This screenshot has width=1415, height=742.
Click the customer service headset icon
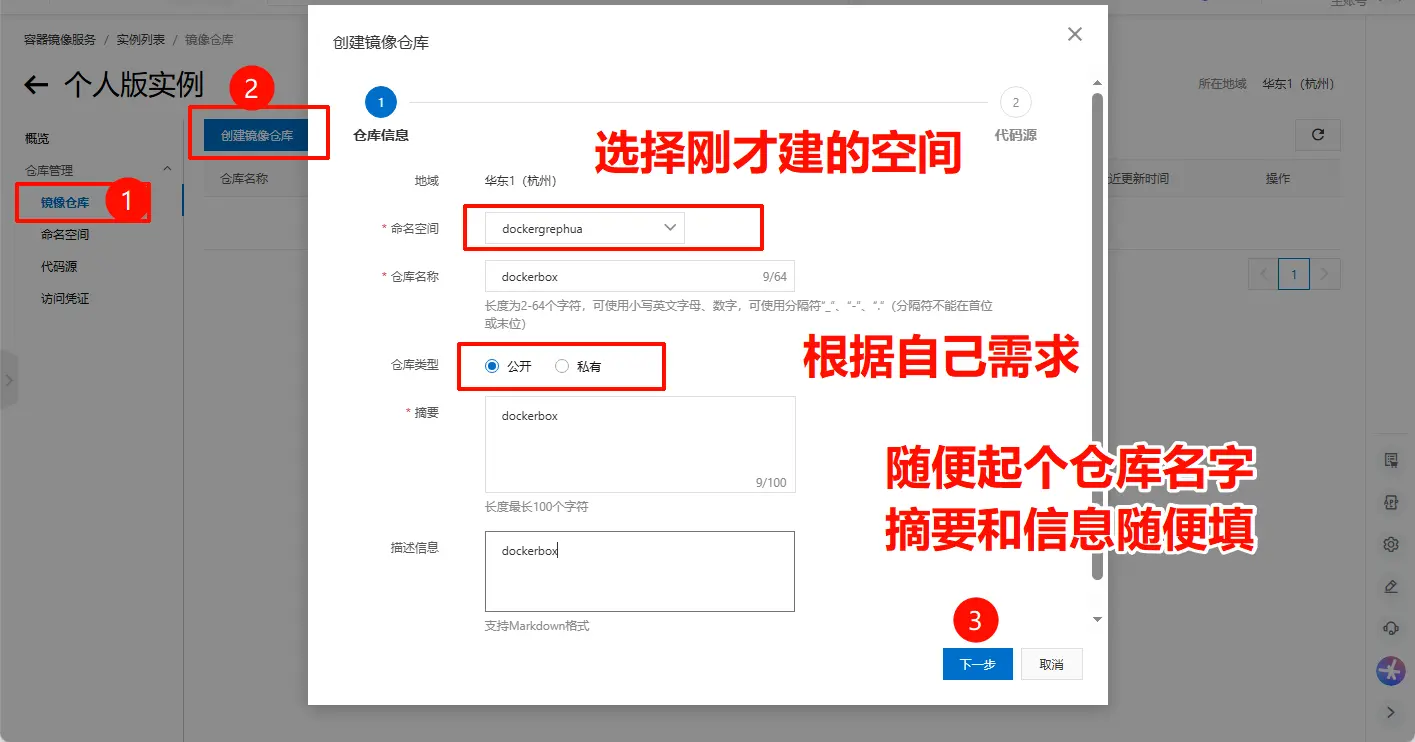[1390, 628]
